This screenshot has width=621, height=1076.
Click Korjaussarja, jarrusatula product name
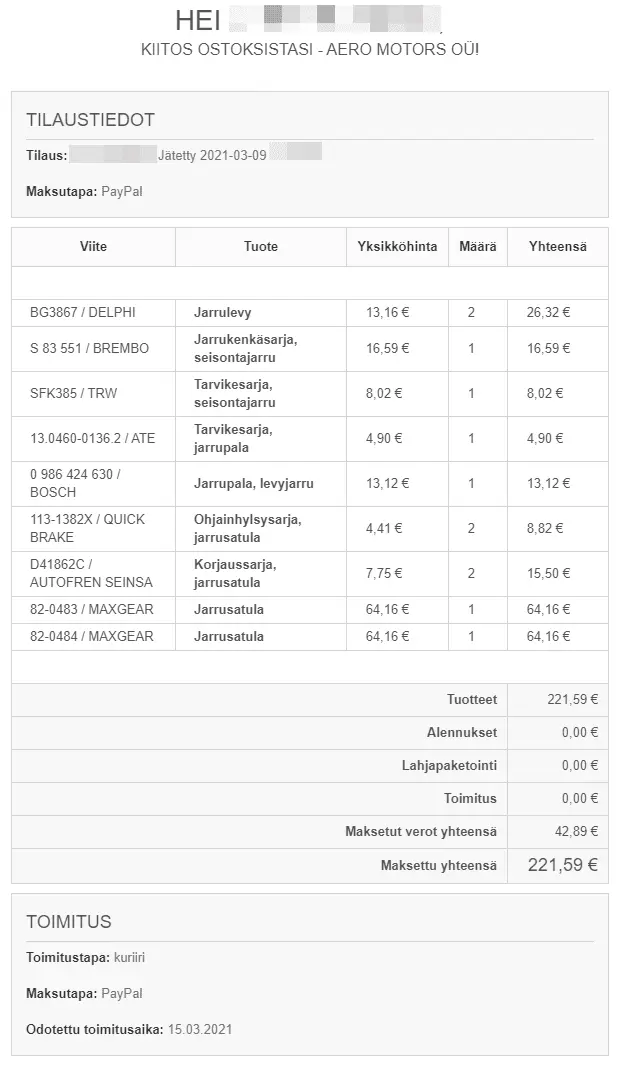pos(235,574)
